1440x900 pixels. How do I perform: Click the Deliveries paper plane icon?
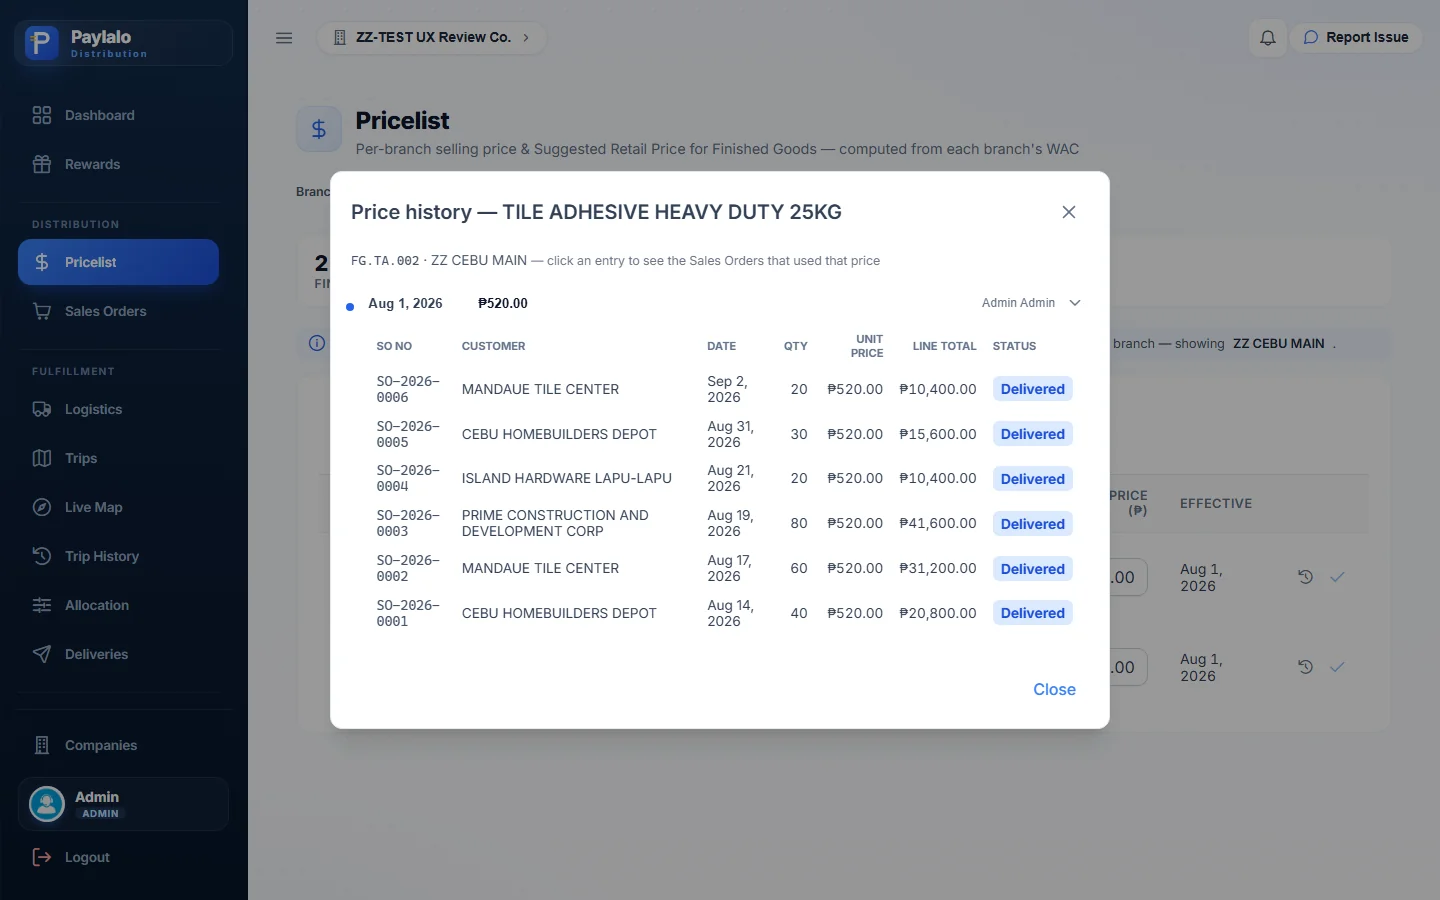42,654
